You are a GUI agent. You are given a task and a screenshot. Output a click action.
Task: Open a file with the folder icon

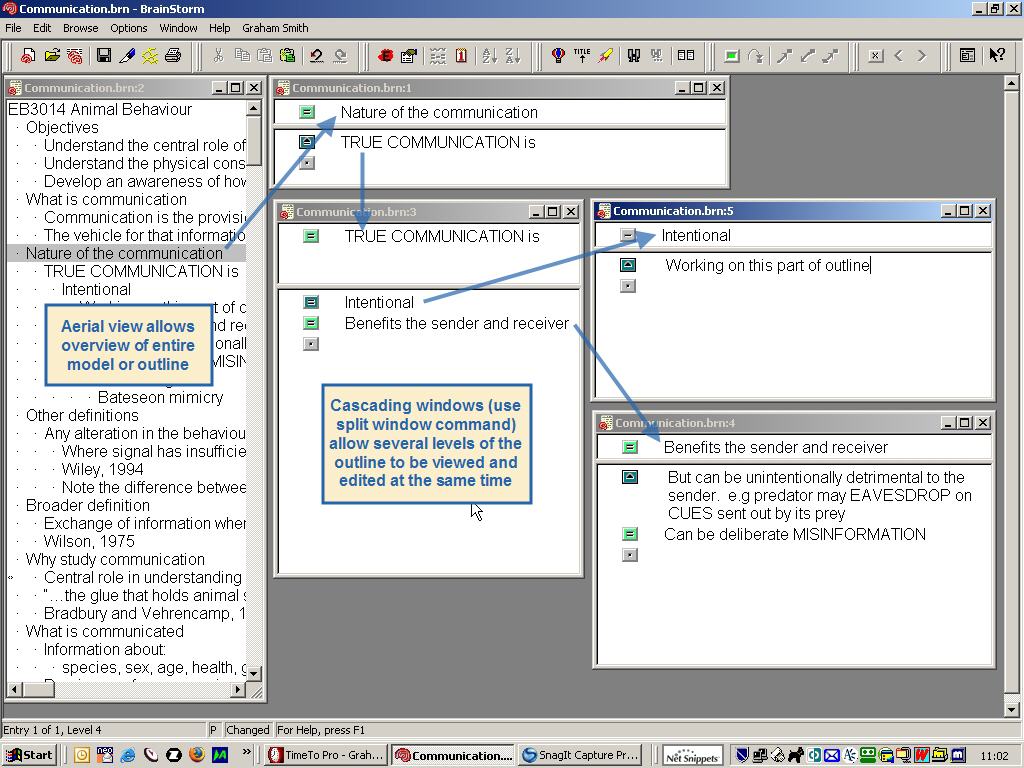[52, 56]
